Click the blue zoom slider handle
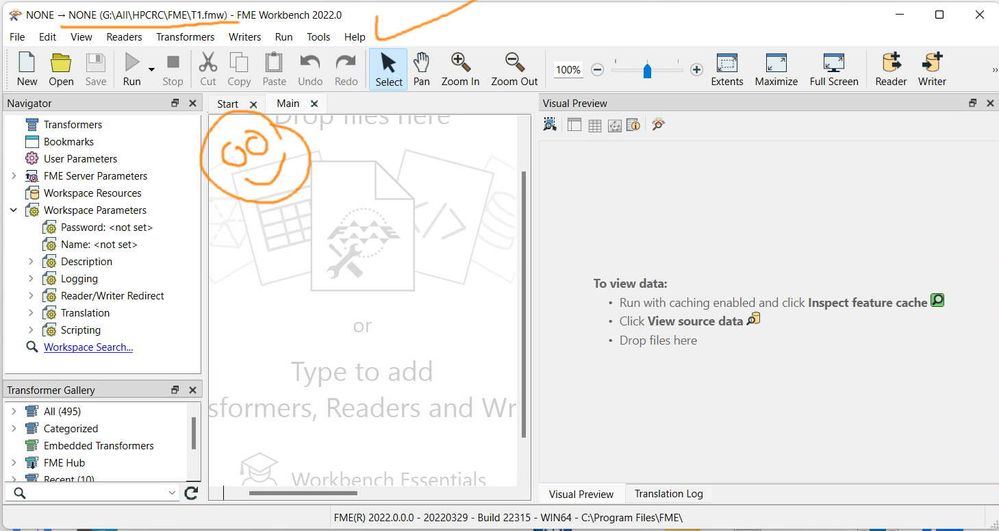The image size is (999, 531). 647,69
